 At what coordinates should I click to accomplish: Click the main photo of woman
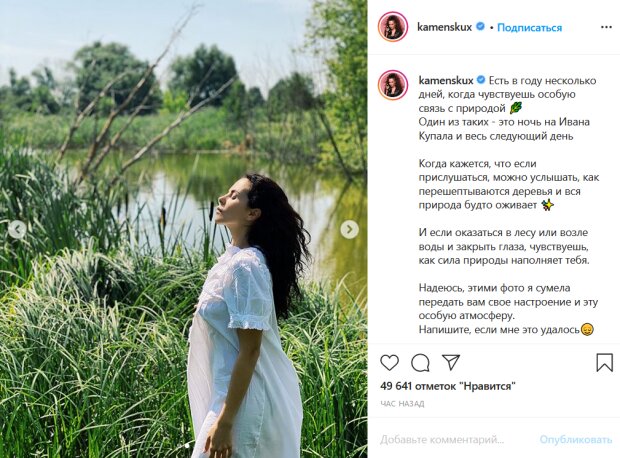click(183, 229)
